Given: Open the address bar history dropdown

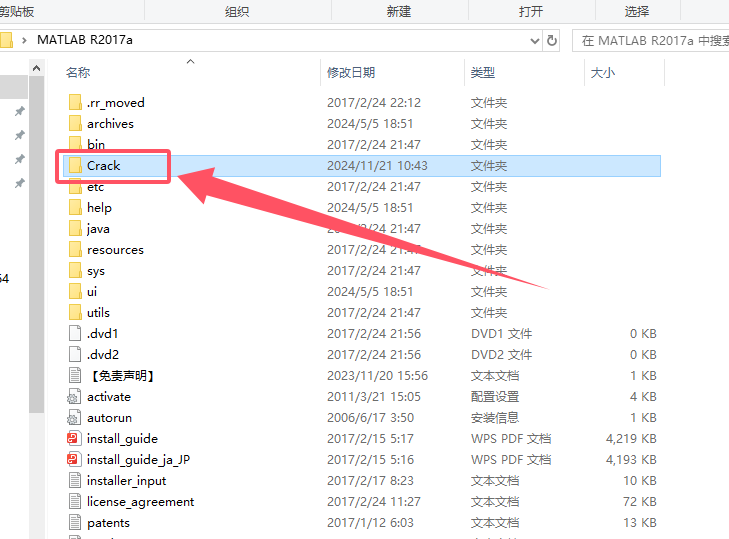Looking at the screenshot, I should [x=535, y=41].
